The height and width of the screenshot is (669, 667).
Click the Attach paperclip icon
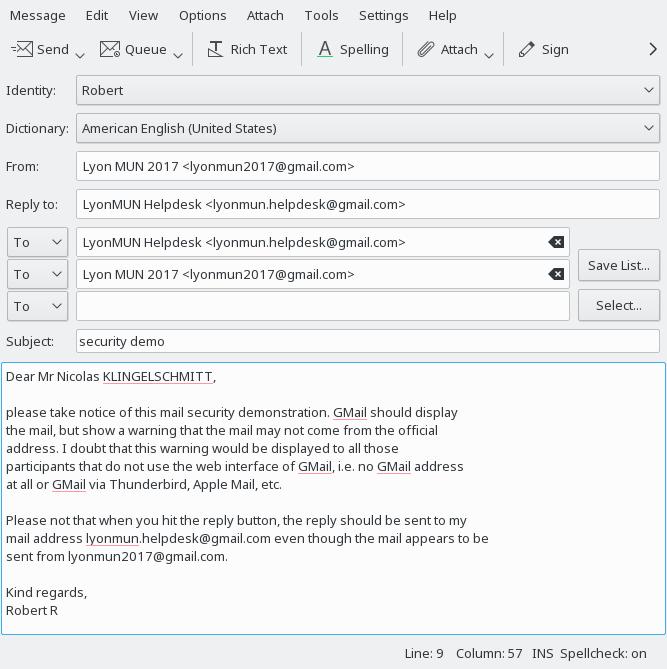click(425, 49)
